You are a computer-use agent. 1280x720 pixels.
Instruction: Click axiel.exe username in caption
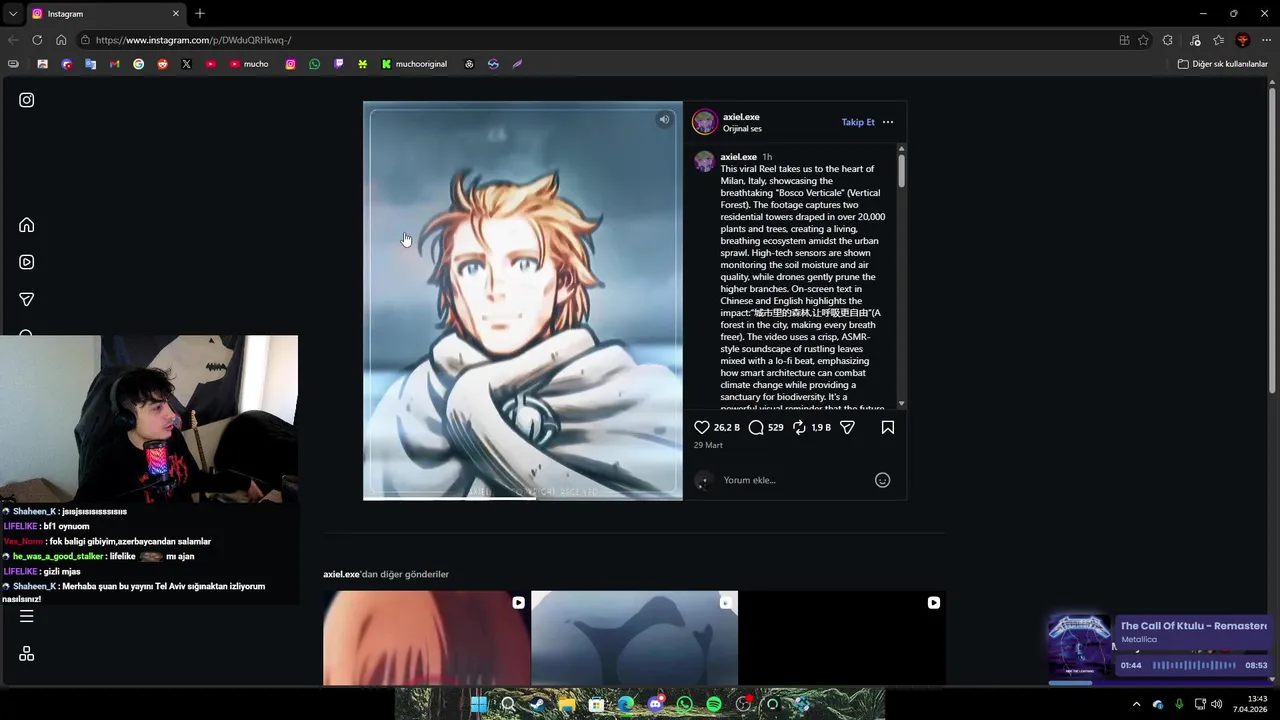point(738,157)
